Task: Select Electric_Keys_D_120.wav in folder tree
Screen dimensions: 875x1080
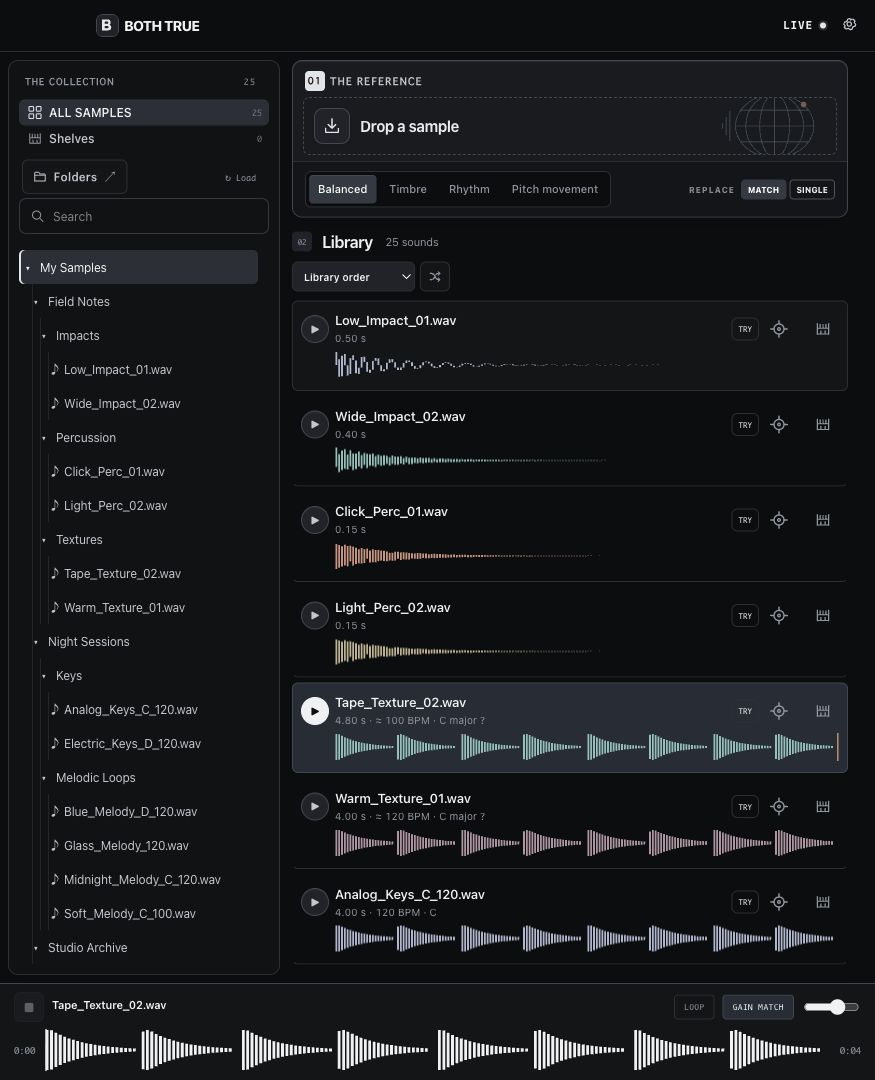Action: coord(132,744)
